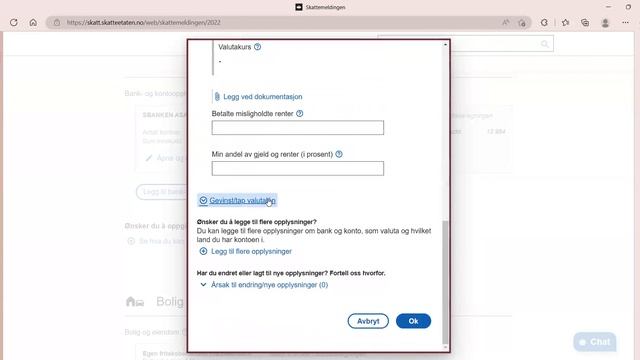This screenshot has width=640, height=360.
Task: Click the help icon next to Valutakurs
Action: click(x=257, y=47)
